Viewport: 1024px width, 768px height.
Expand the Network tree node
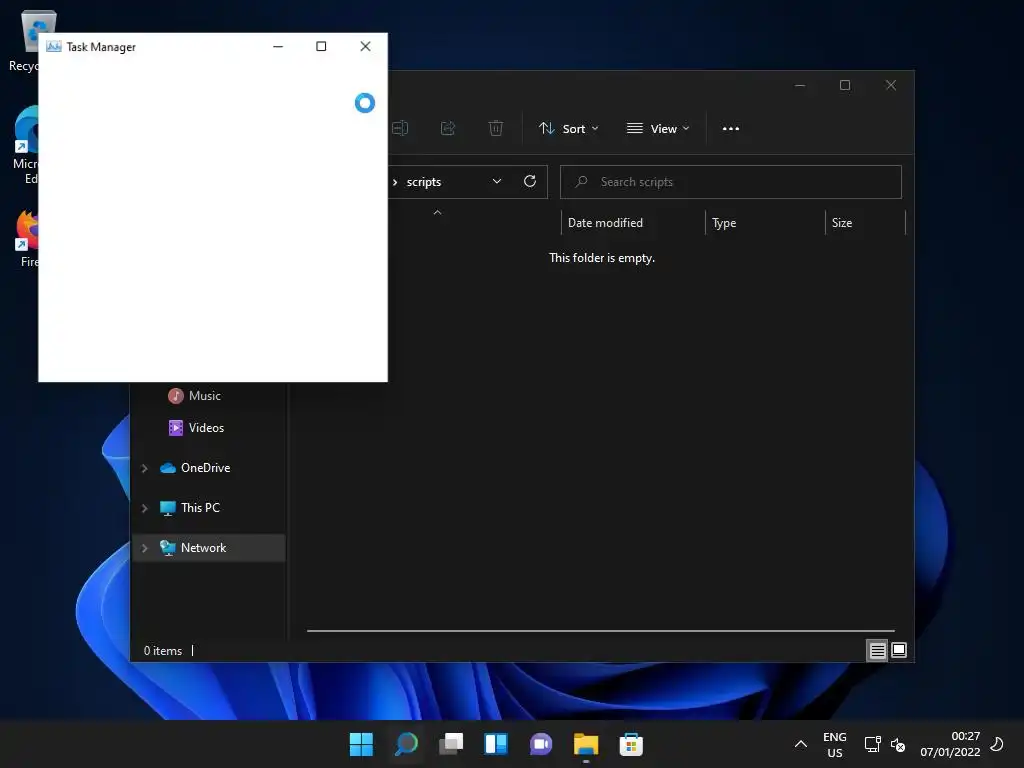tap(144, 549)
